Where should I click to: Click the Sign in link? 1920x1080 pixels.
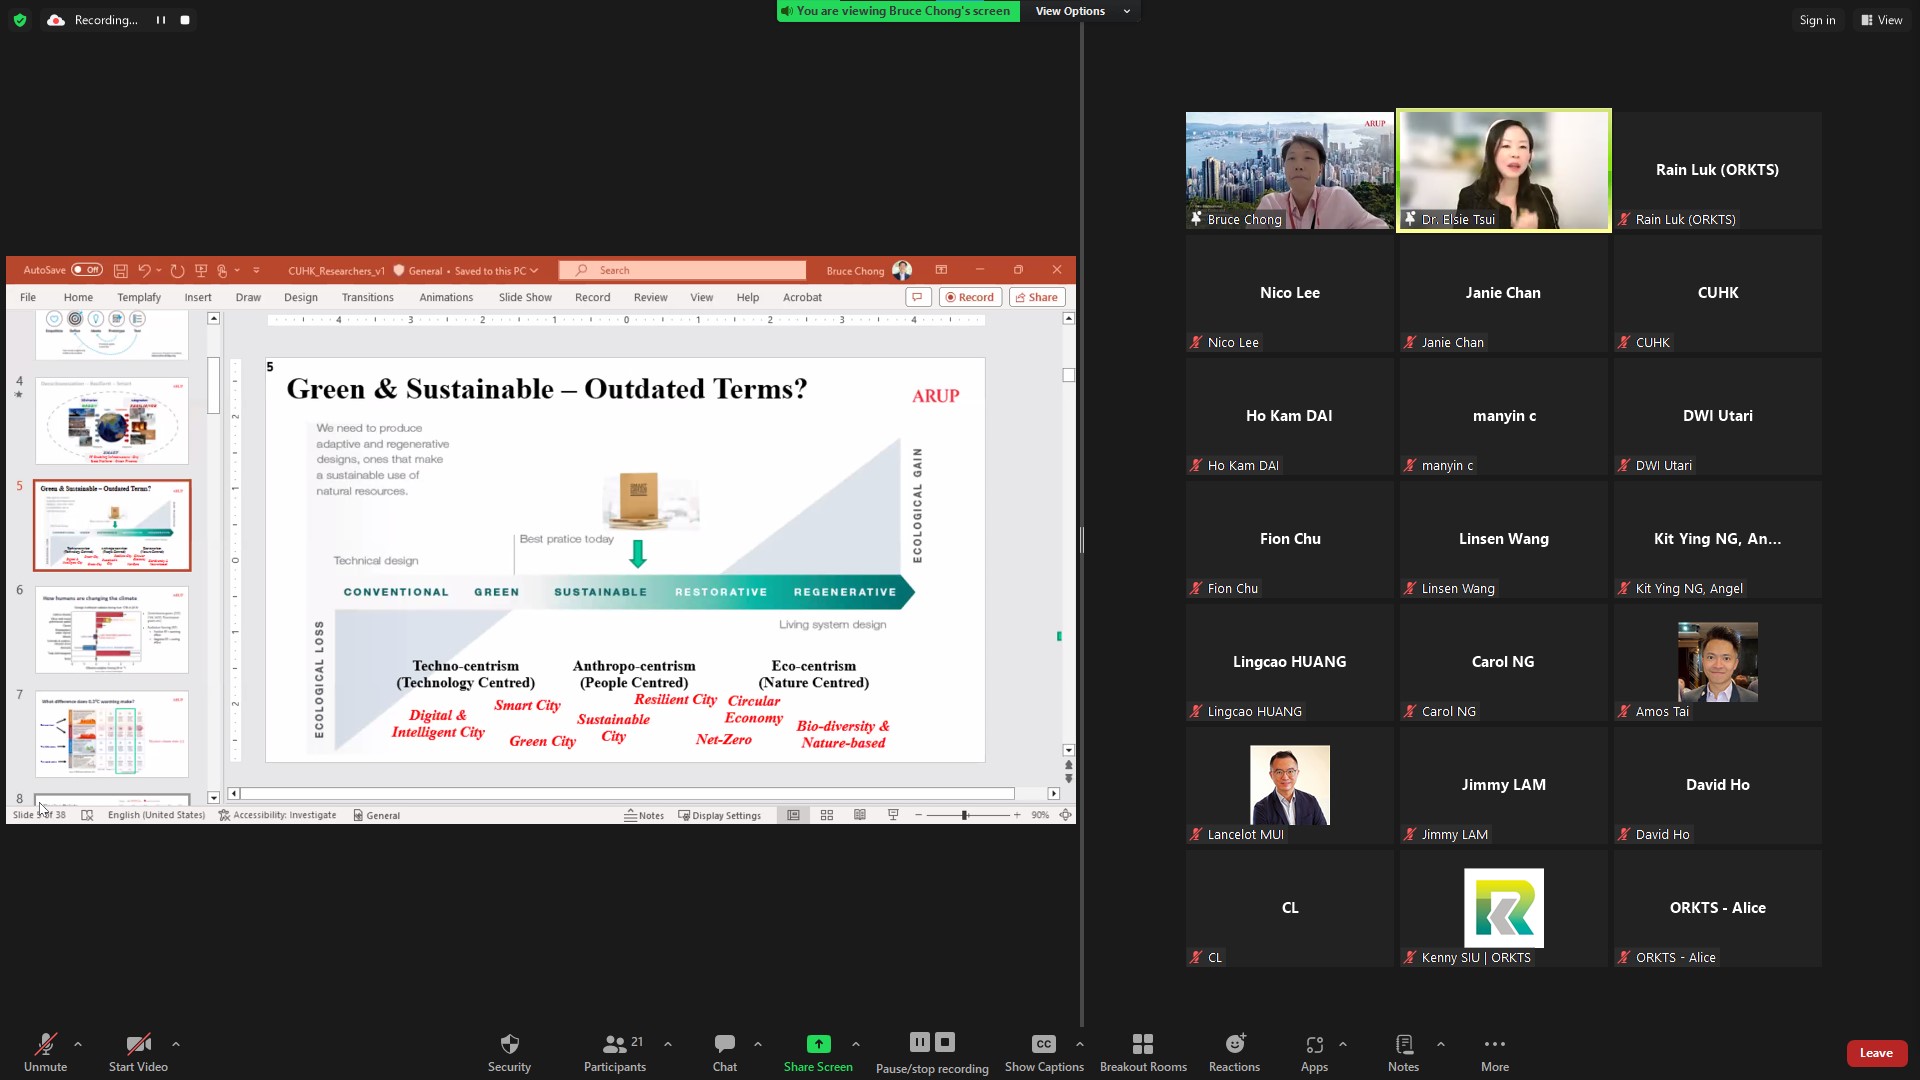pyautogui.click(x=1816, y=20)
